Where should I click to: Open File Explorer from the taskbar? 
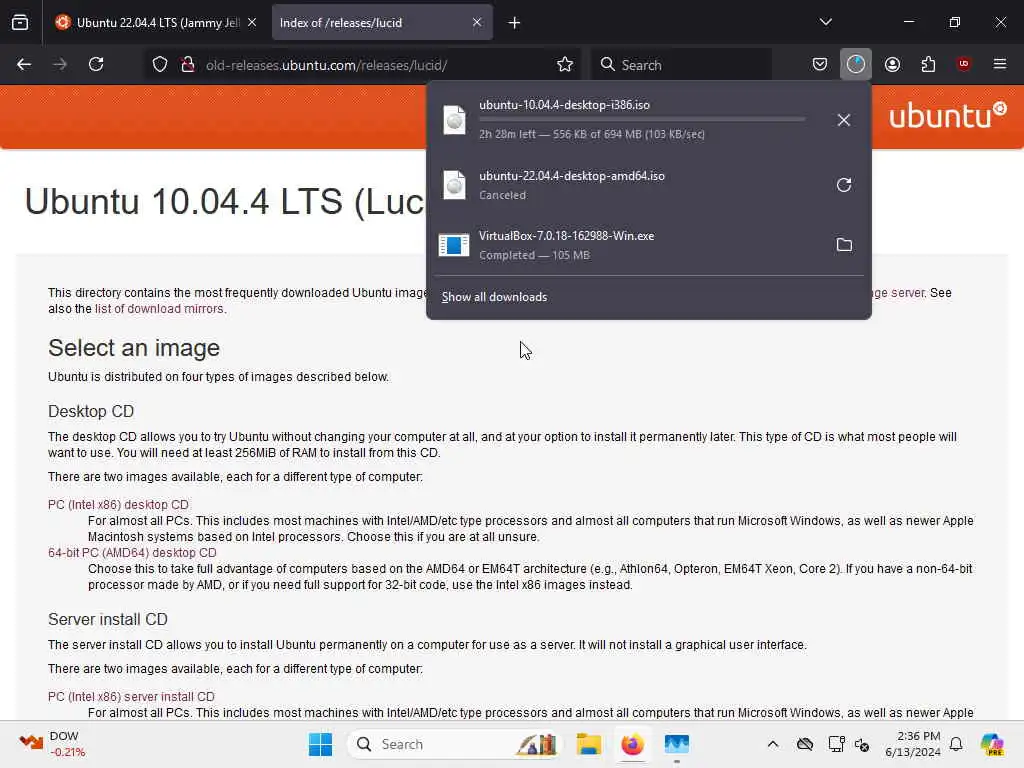(588, 744)
